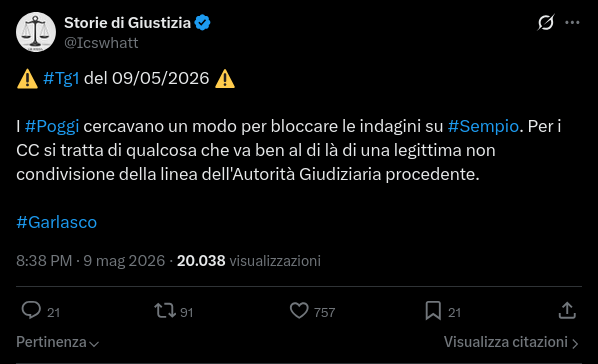Image resolution: width=598 pixels, height=364 pixels.
Task: Click the reply speech bubble icon
Action: click(31, 310)
